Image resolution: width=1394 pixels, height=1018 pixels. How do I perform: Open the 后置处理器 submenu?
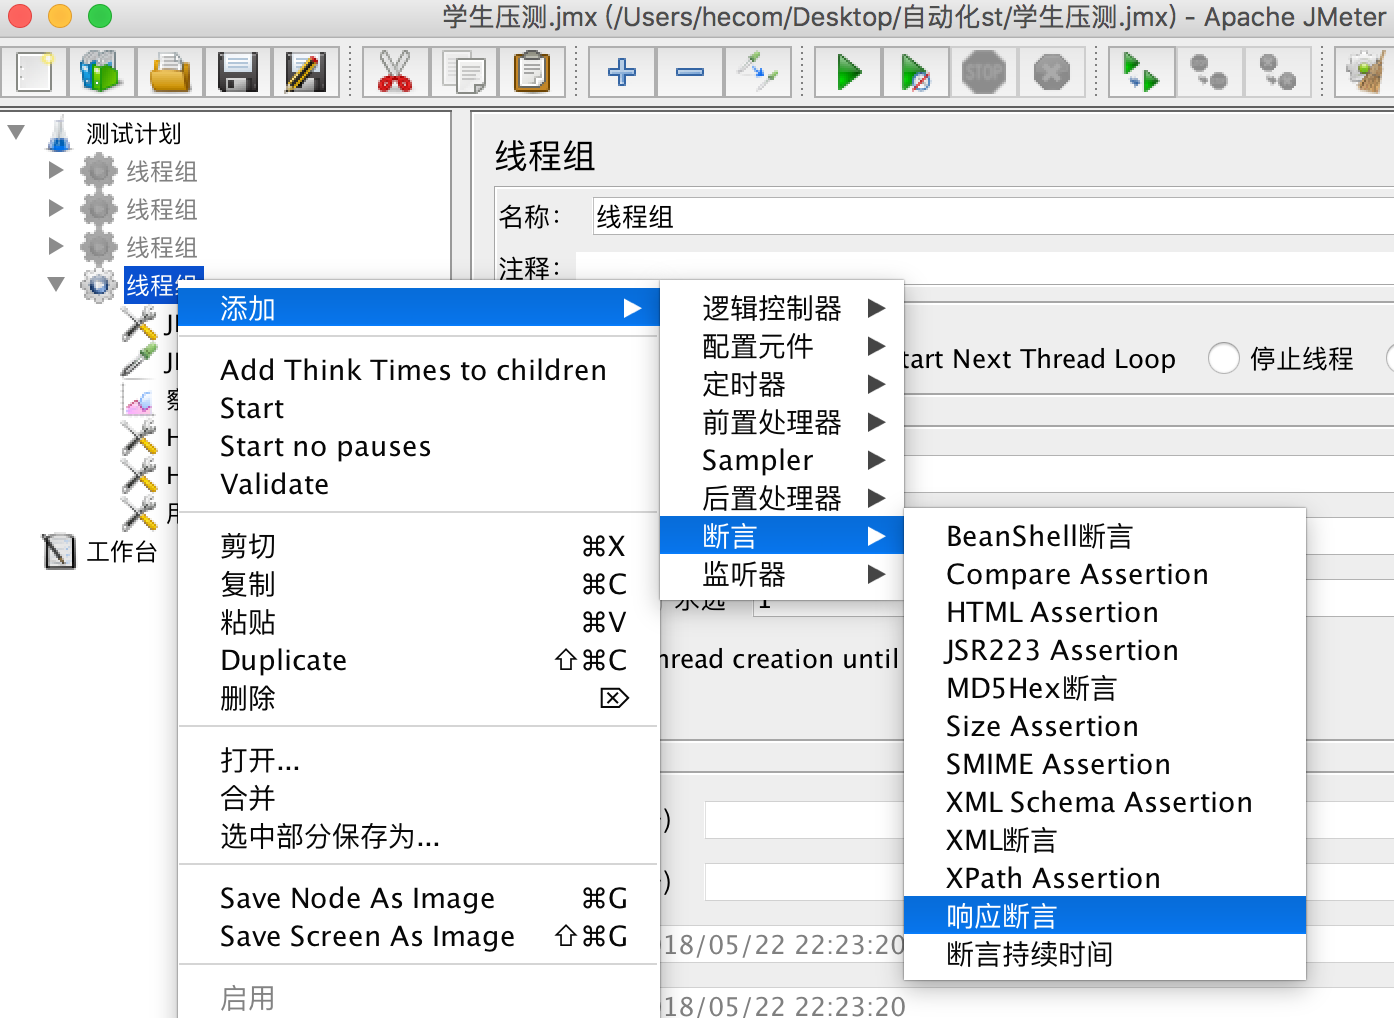(782, 498)
